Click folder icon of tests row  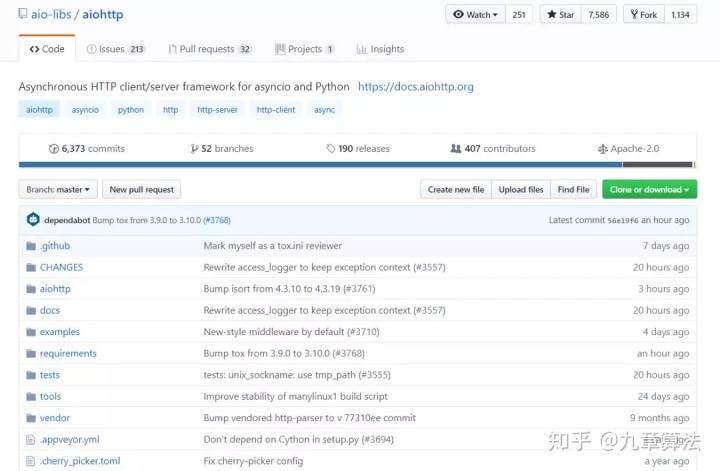tap(31, 376)
